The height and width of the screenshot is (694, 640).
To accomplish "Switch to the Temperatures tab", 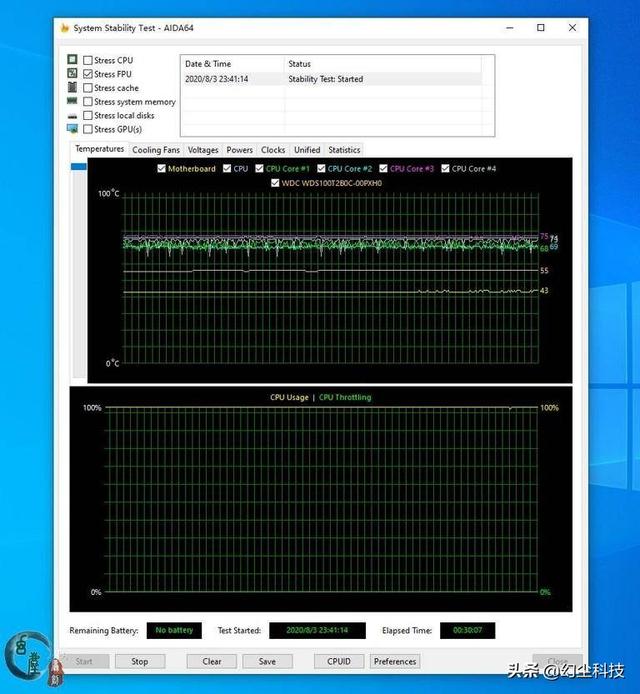I will pos(100,149).
